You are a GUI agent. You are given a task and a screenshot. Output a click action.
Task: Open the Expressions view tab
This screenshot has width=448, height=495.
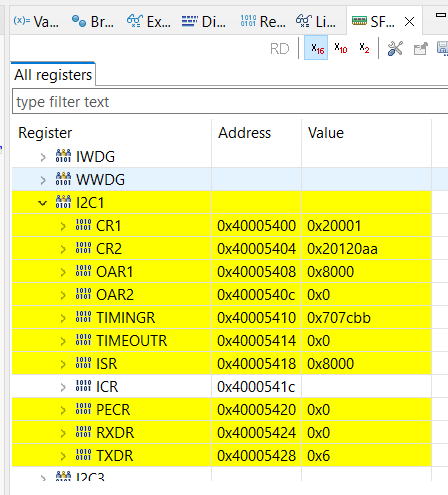(149, 22)
